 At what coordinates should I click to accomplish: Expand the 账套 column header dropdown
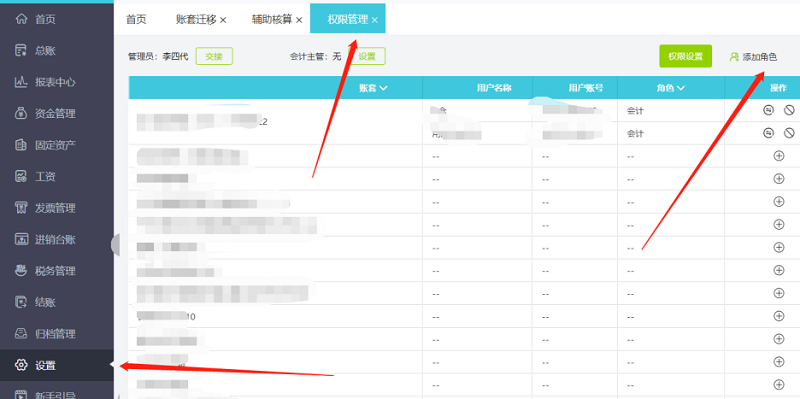click(x=383, y=88)
